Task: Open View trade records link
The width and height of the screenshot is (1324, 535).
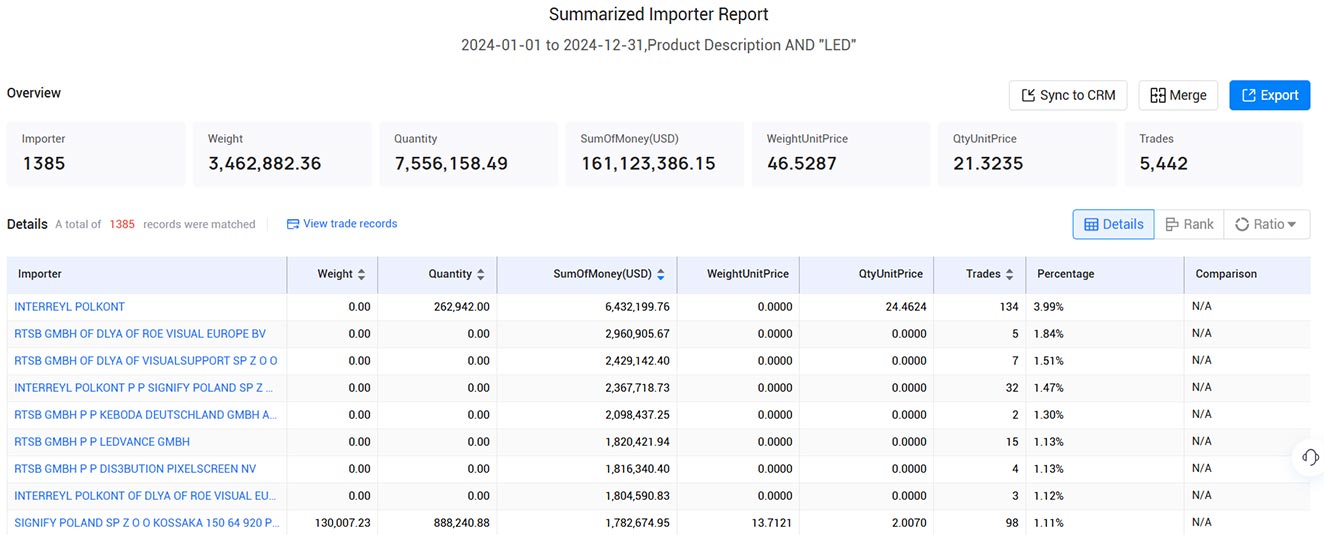Action: coord(342,224)
